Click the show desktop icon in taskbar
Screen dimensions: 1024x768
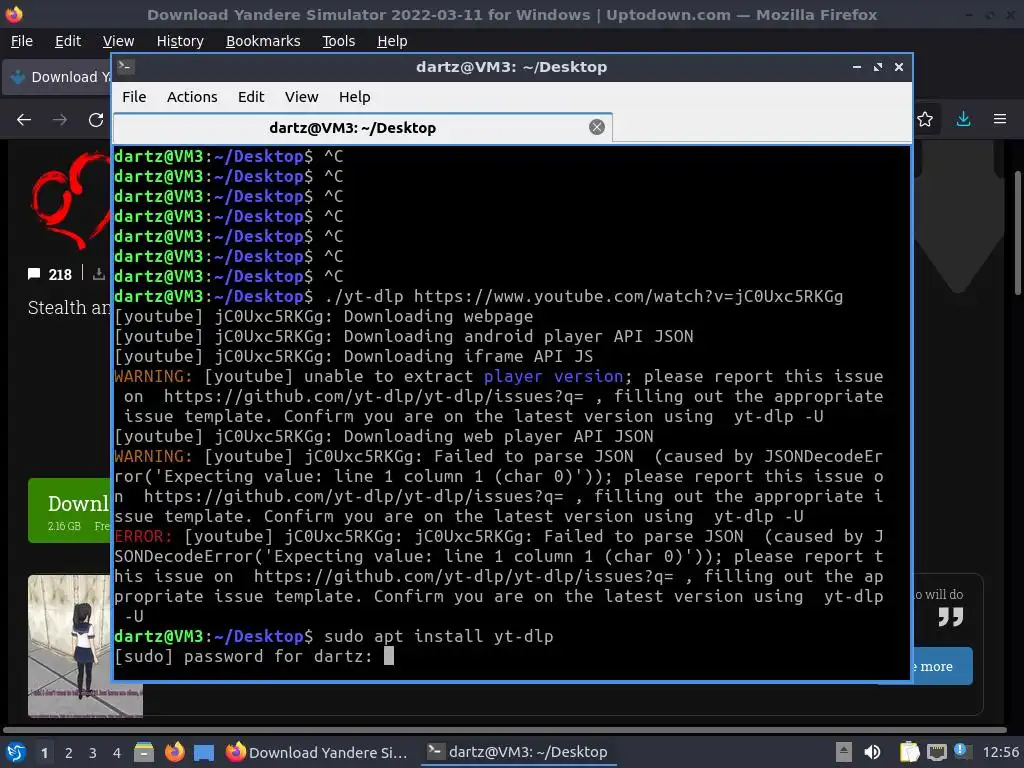tap(204, 752)
